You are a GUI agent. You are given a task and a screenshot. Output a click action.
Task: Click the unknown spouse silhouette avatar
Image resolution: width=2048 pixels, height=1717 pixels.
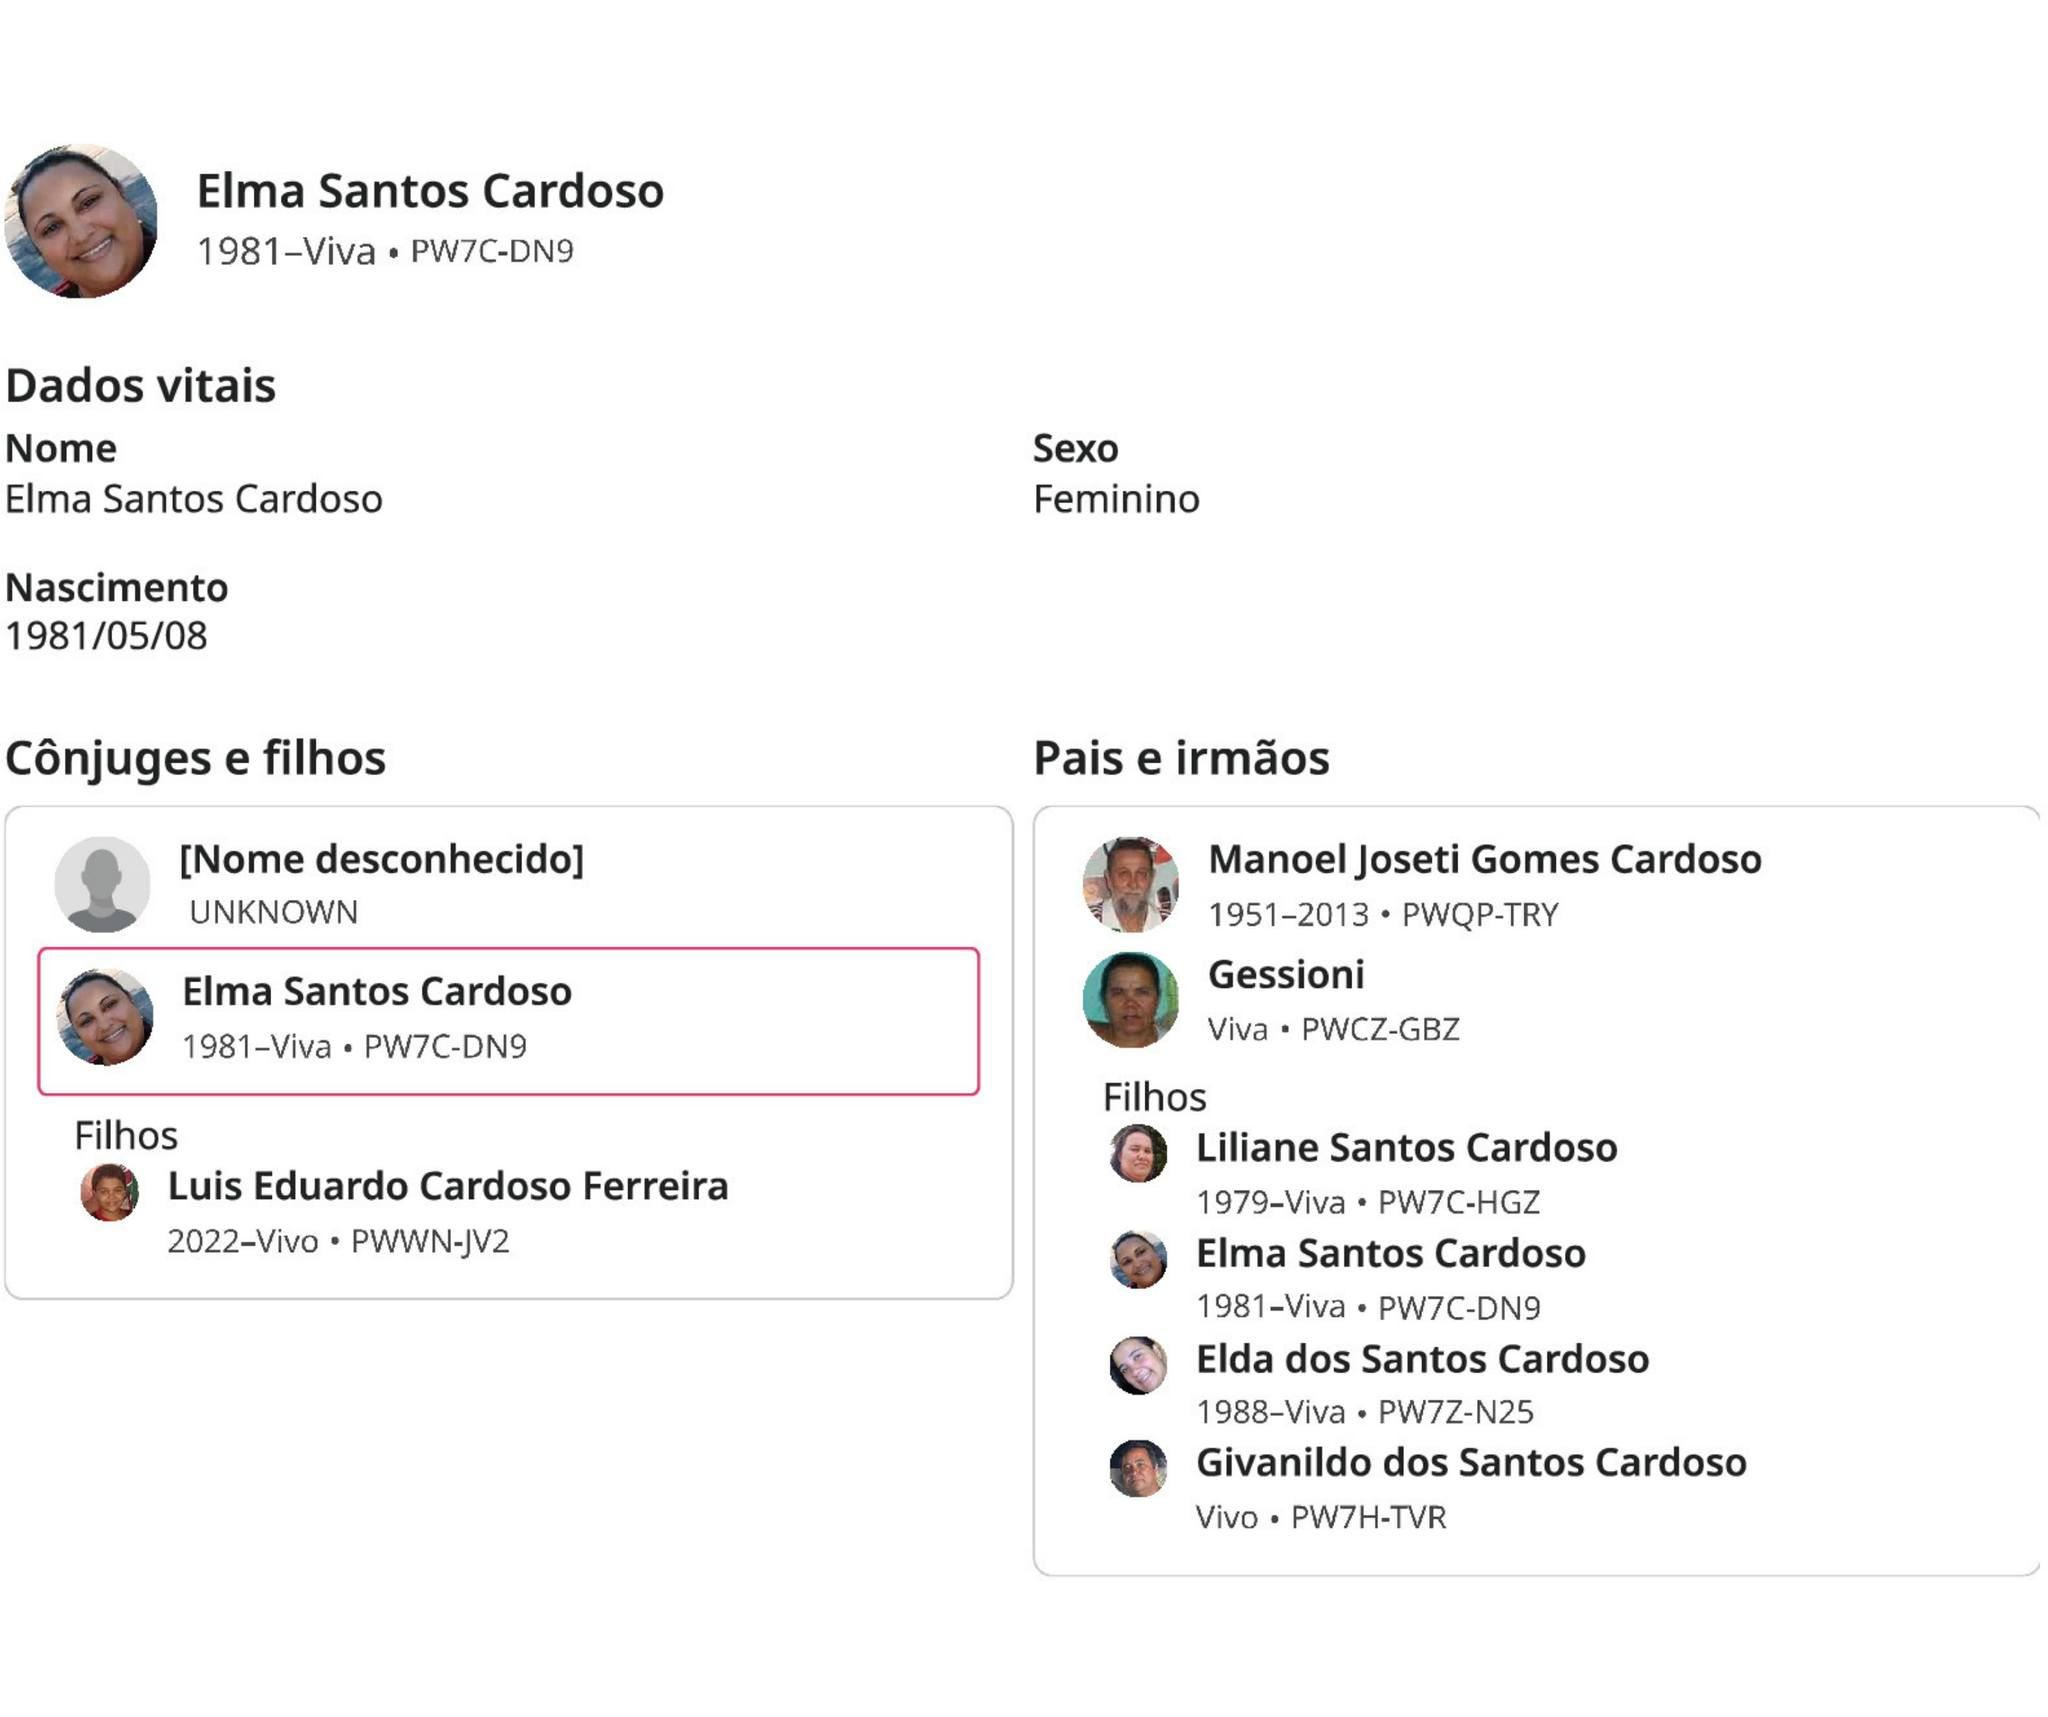click(x=102, y=884)
